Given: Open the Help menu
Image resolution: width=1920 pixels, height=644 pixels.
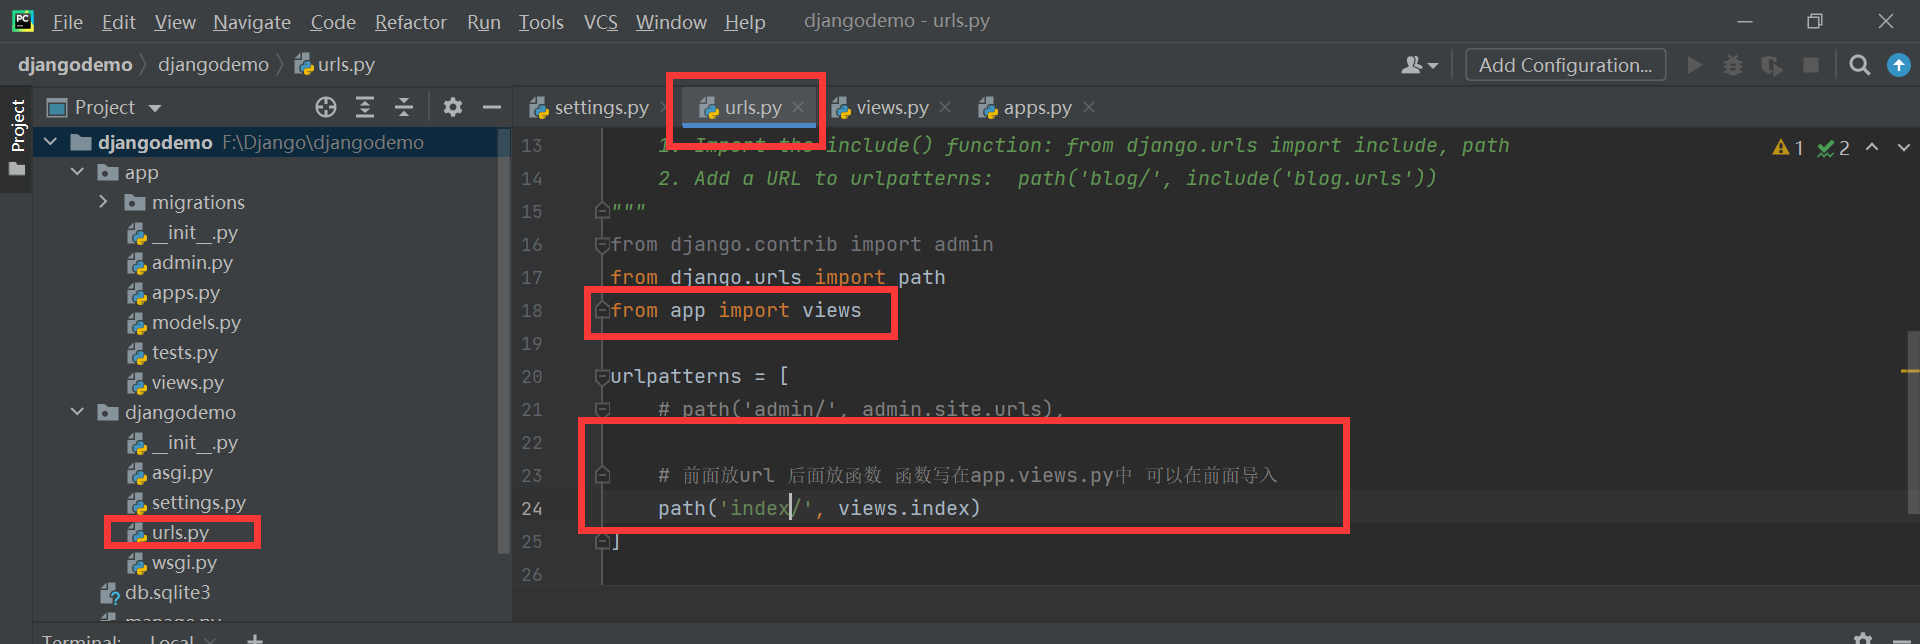Looking at the screenshot, I should [x=745, y=22].
